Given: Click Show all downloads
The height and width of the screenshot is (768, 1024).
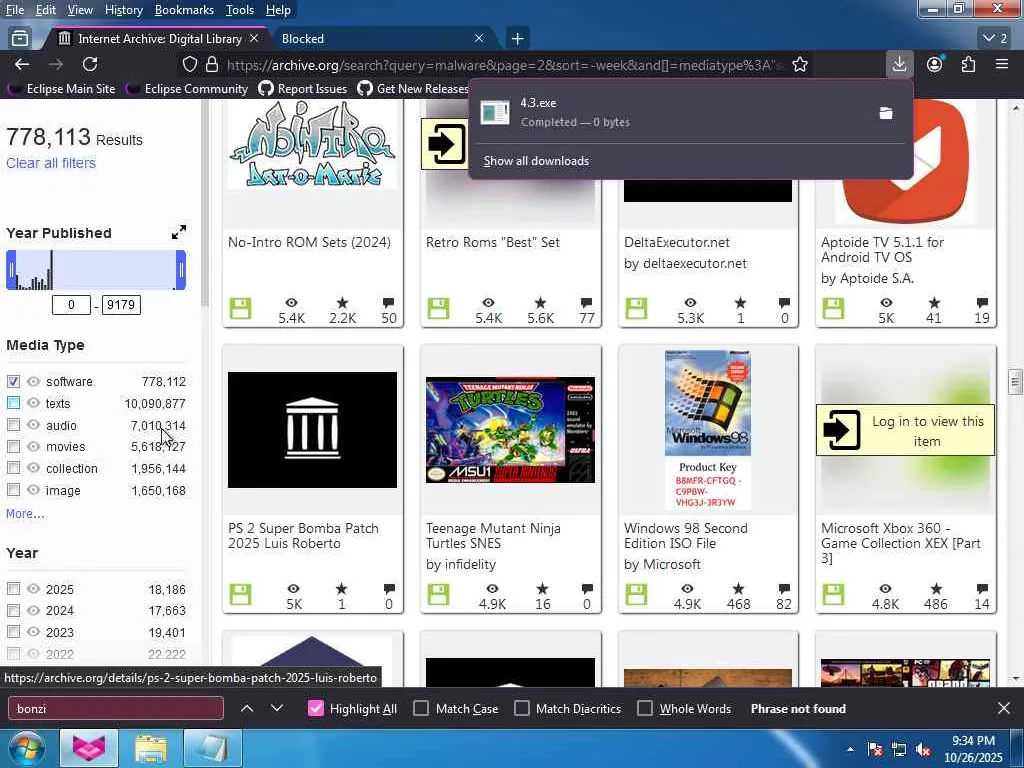Looking at the screenshot, I should tap(536, 161).
